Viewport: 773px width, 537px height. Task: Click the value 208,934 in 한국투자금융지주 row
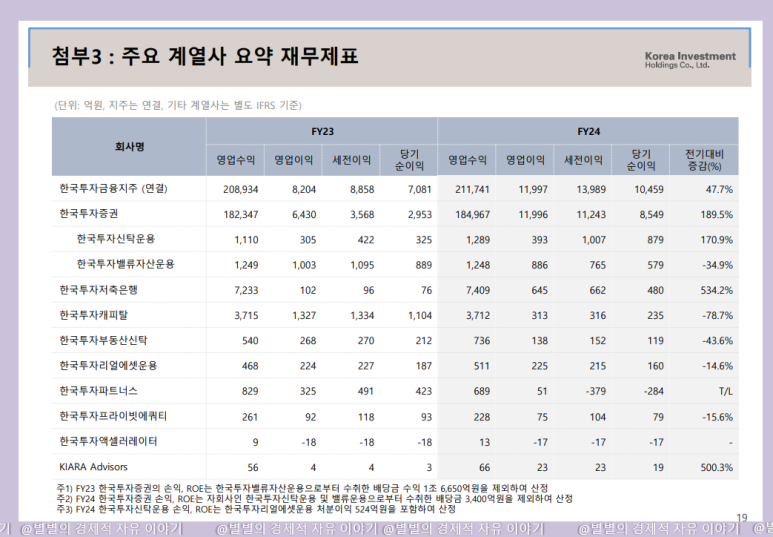coord(241,189)
